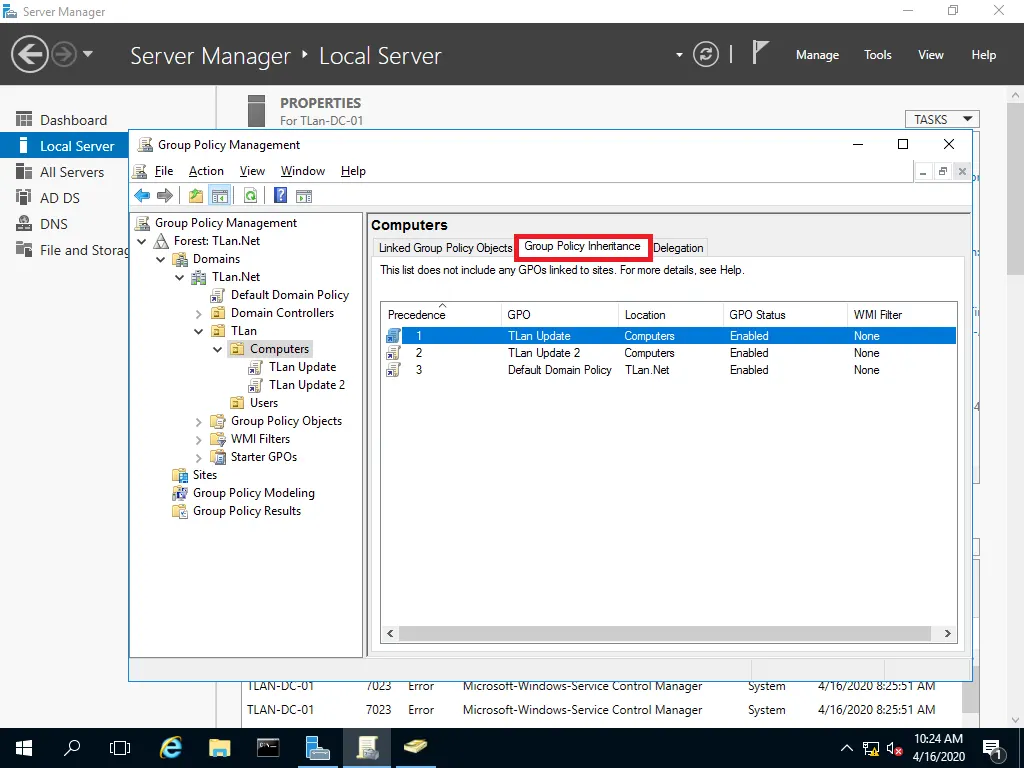Image resolution: width=1024 pixels, height=768 pixels.
Task: Select Users OU in the tree
Action: [264, 403]
